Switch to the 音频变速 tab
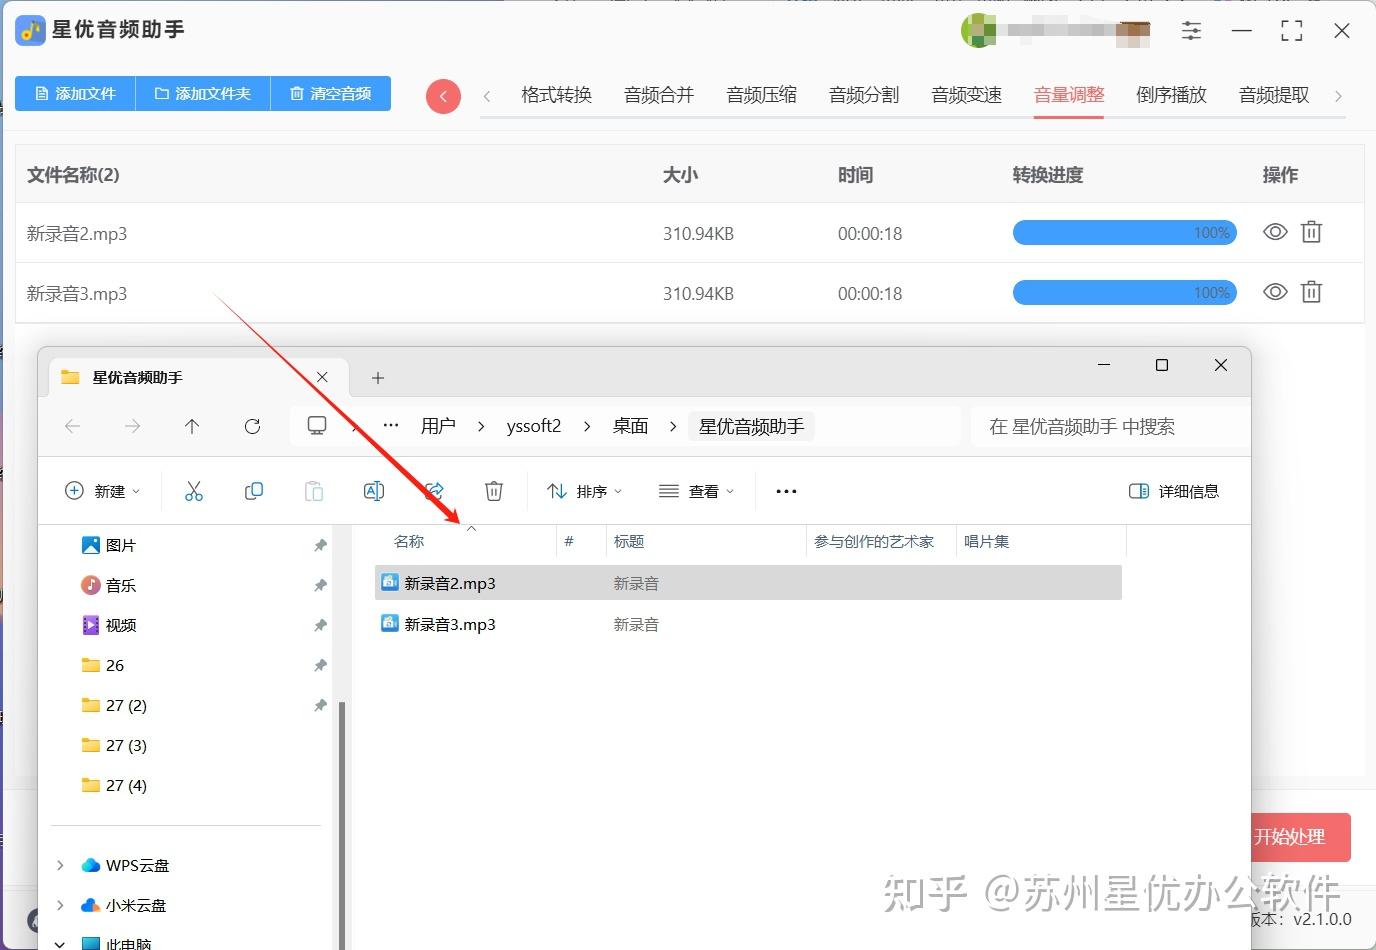This screenshot has width=1376, height=950. (967, 95)
